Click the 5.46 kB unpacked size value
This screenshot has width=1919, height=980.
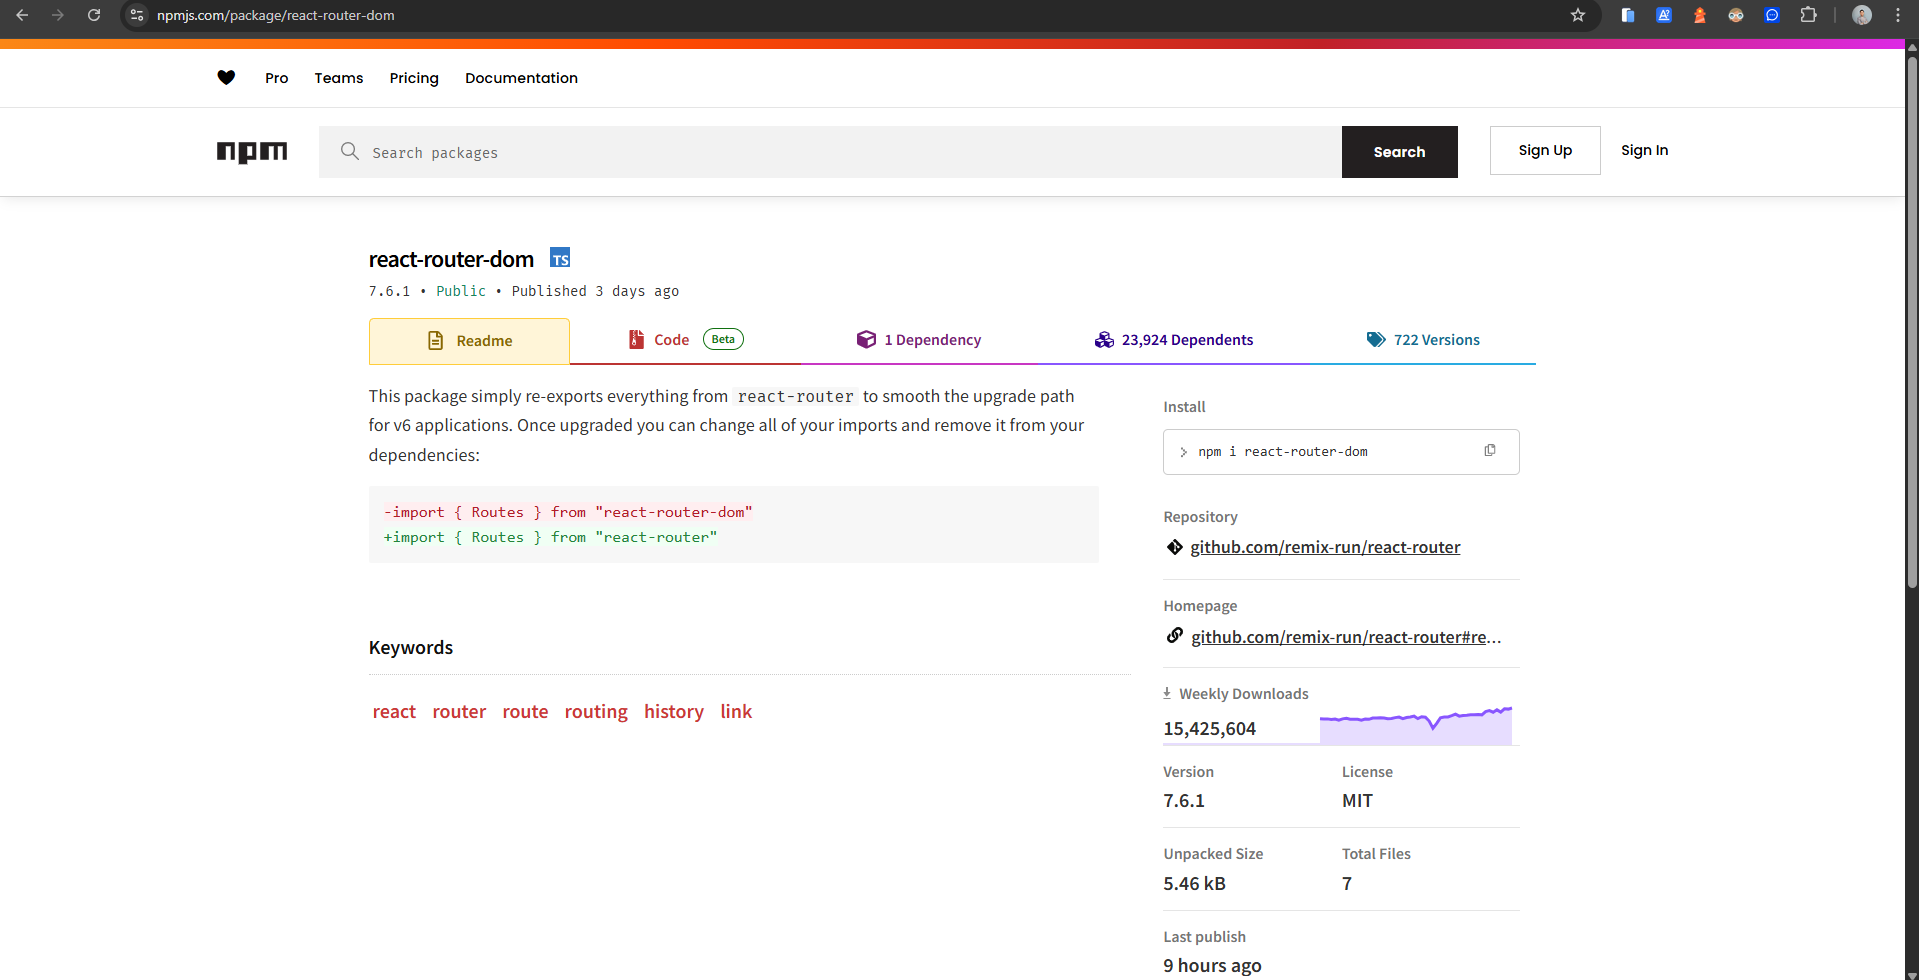pyautogui.click(x=1194, y=884)
